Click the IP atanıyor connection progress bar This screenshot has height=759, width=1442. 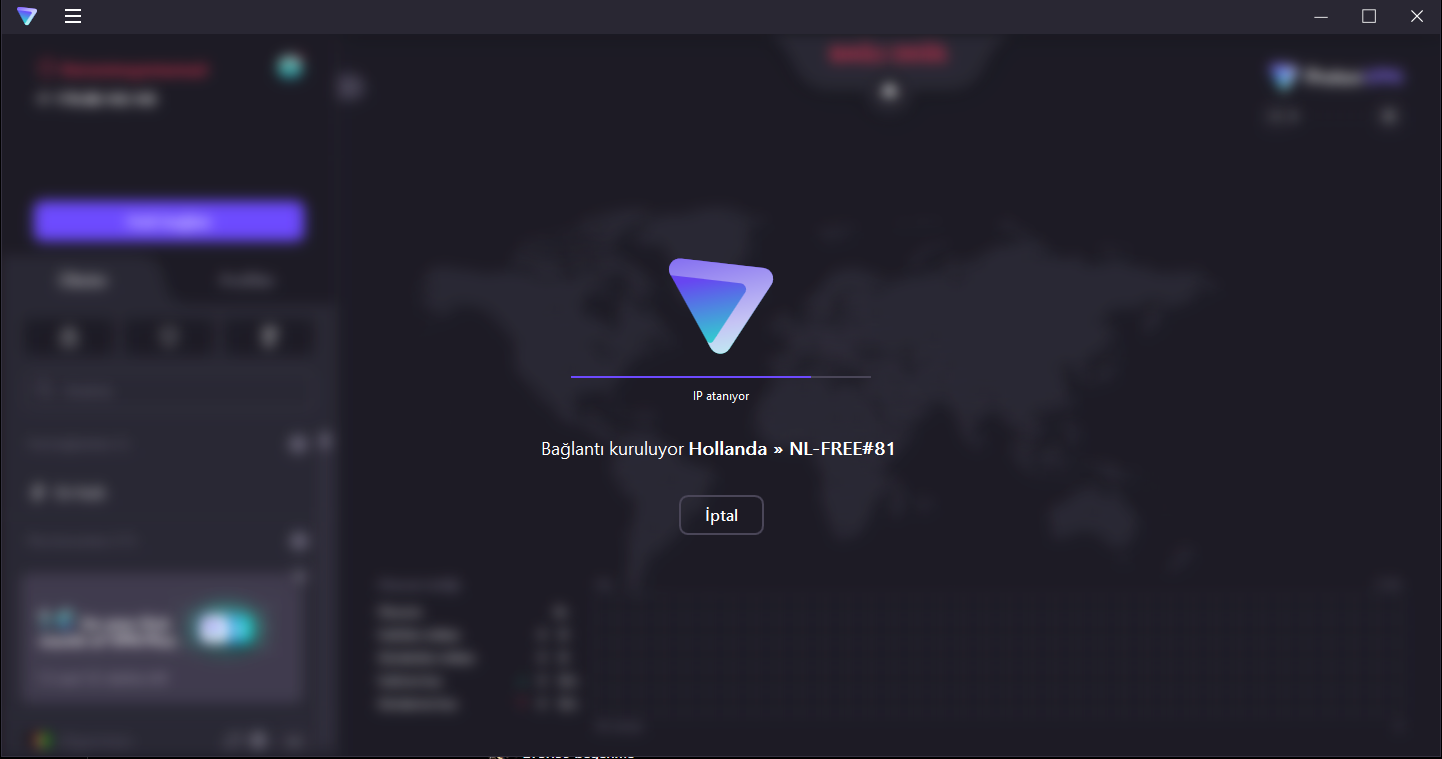[721, 377]
